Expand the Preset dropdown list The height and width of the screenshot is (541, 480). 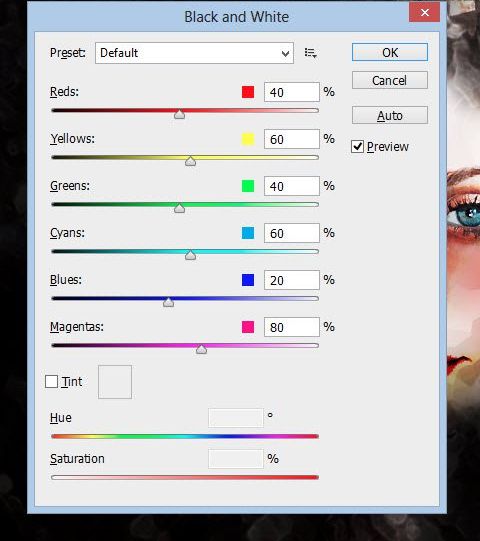pos(194,53)
